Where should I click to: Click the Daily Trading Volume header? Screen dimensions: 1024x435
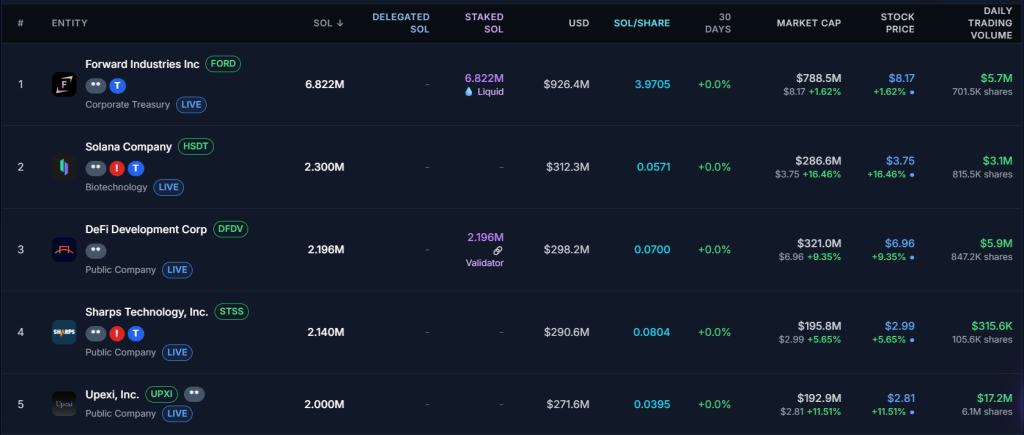(988, 23)
